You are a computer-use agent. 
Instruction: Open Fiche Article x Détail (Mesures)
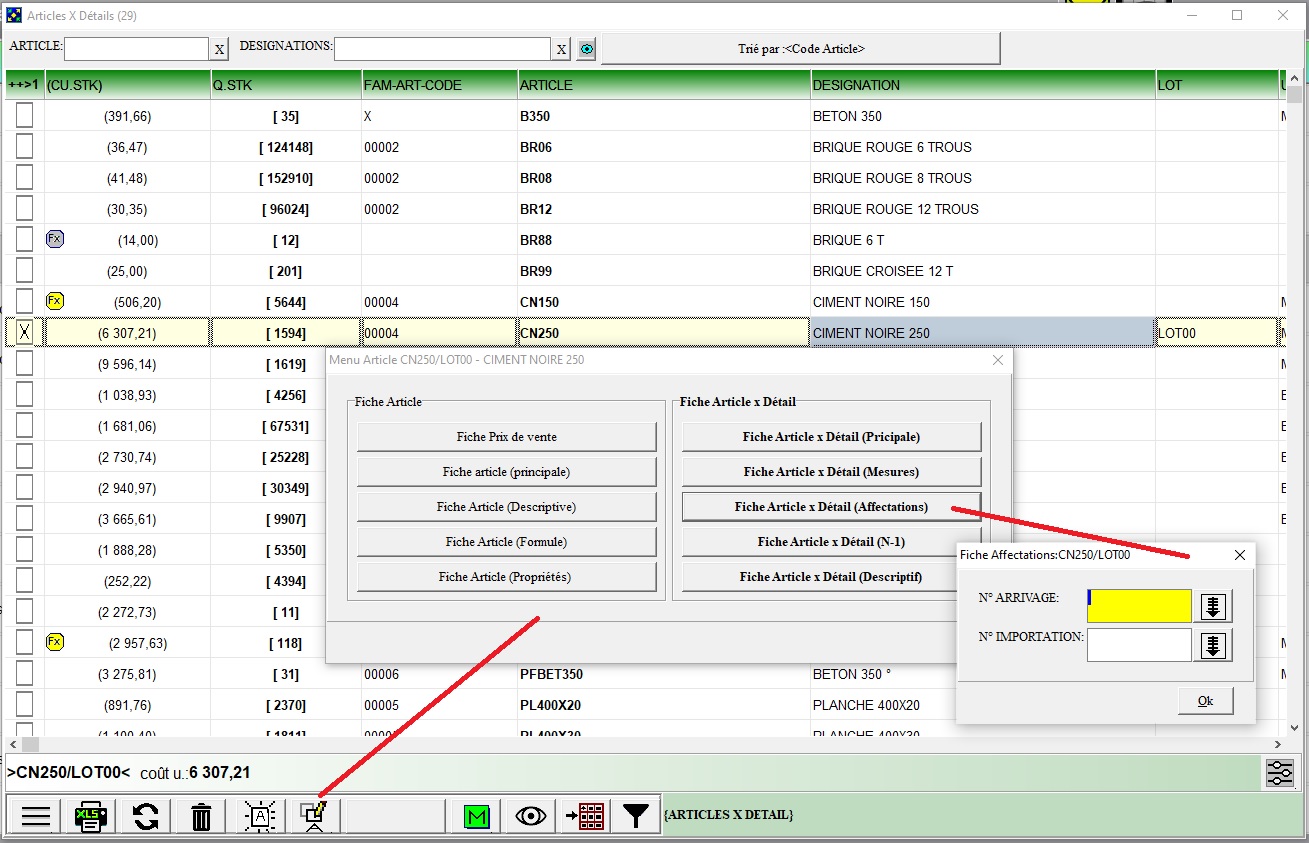point(831,472)
